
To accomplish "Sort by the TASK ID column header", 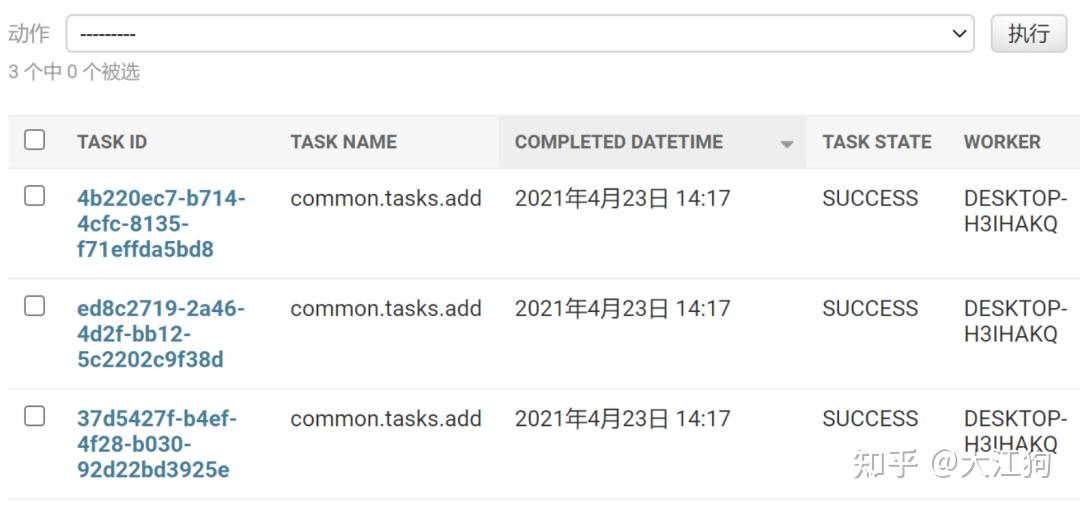I will (x=112, y=142).
